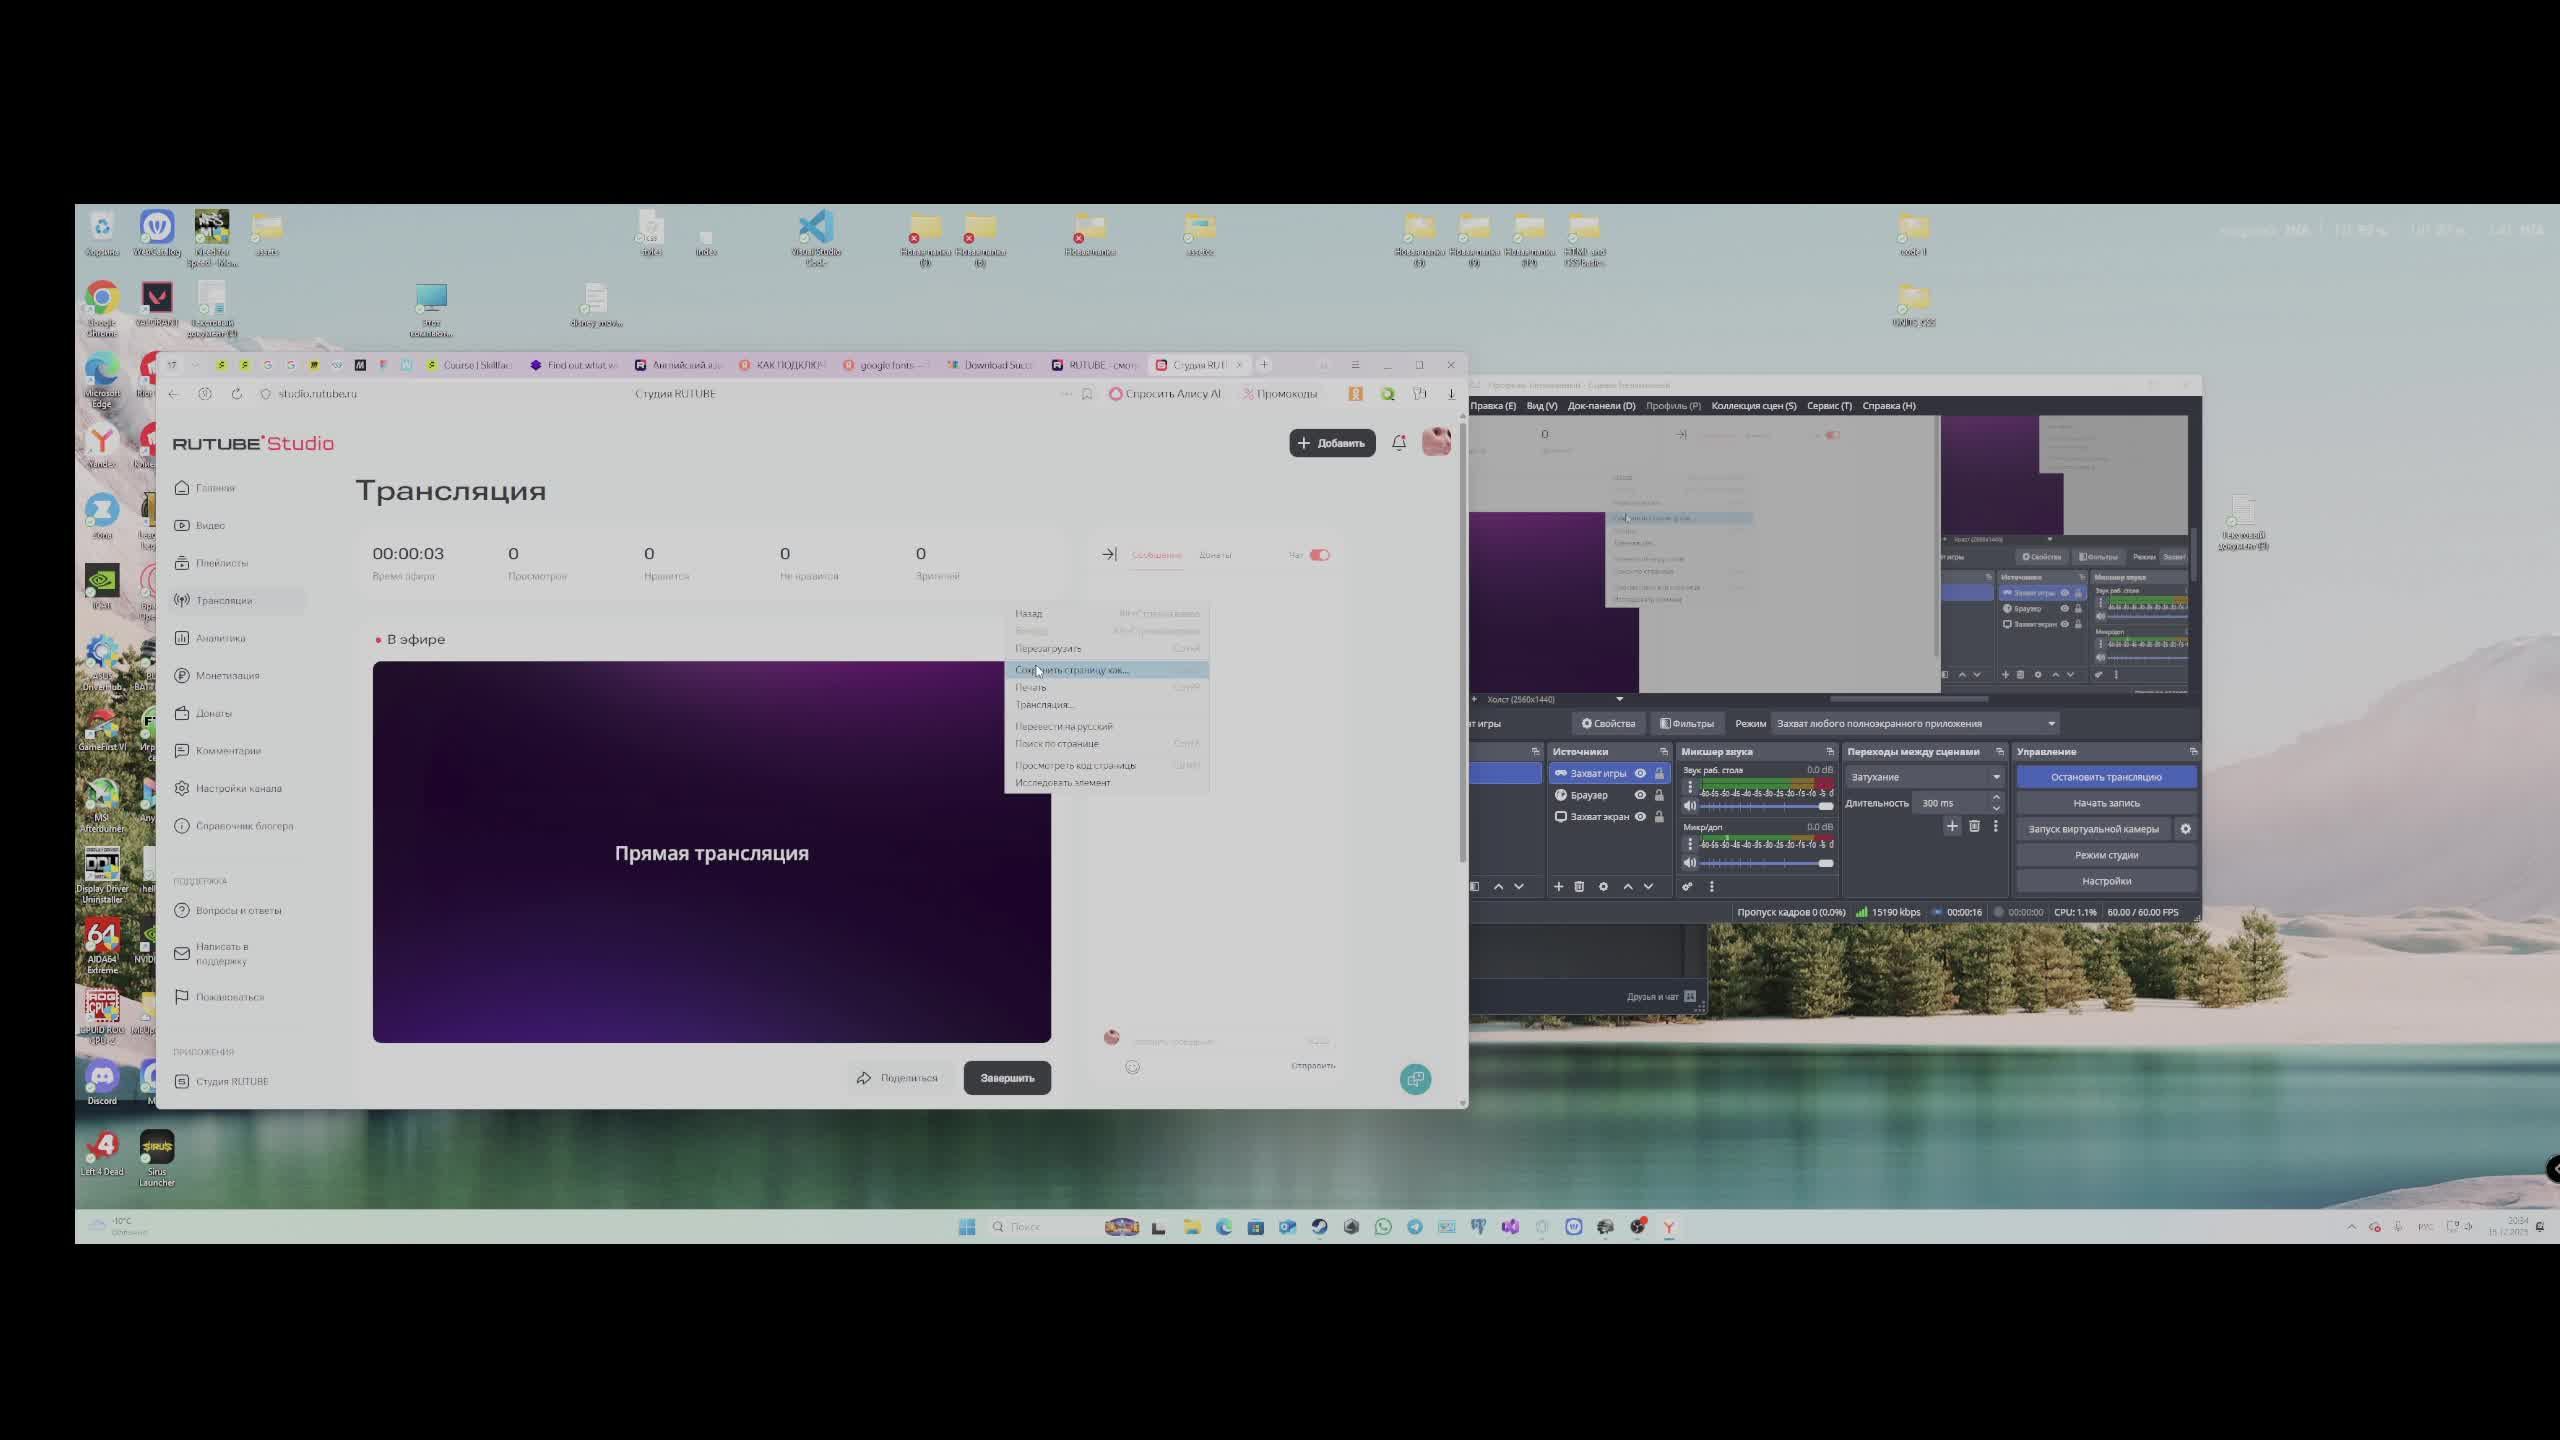Open Звук раб. стола three-dot options menu

click(x=1690, y=788)
